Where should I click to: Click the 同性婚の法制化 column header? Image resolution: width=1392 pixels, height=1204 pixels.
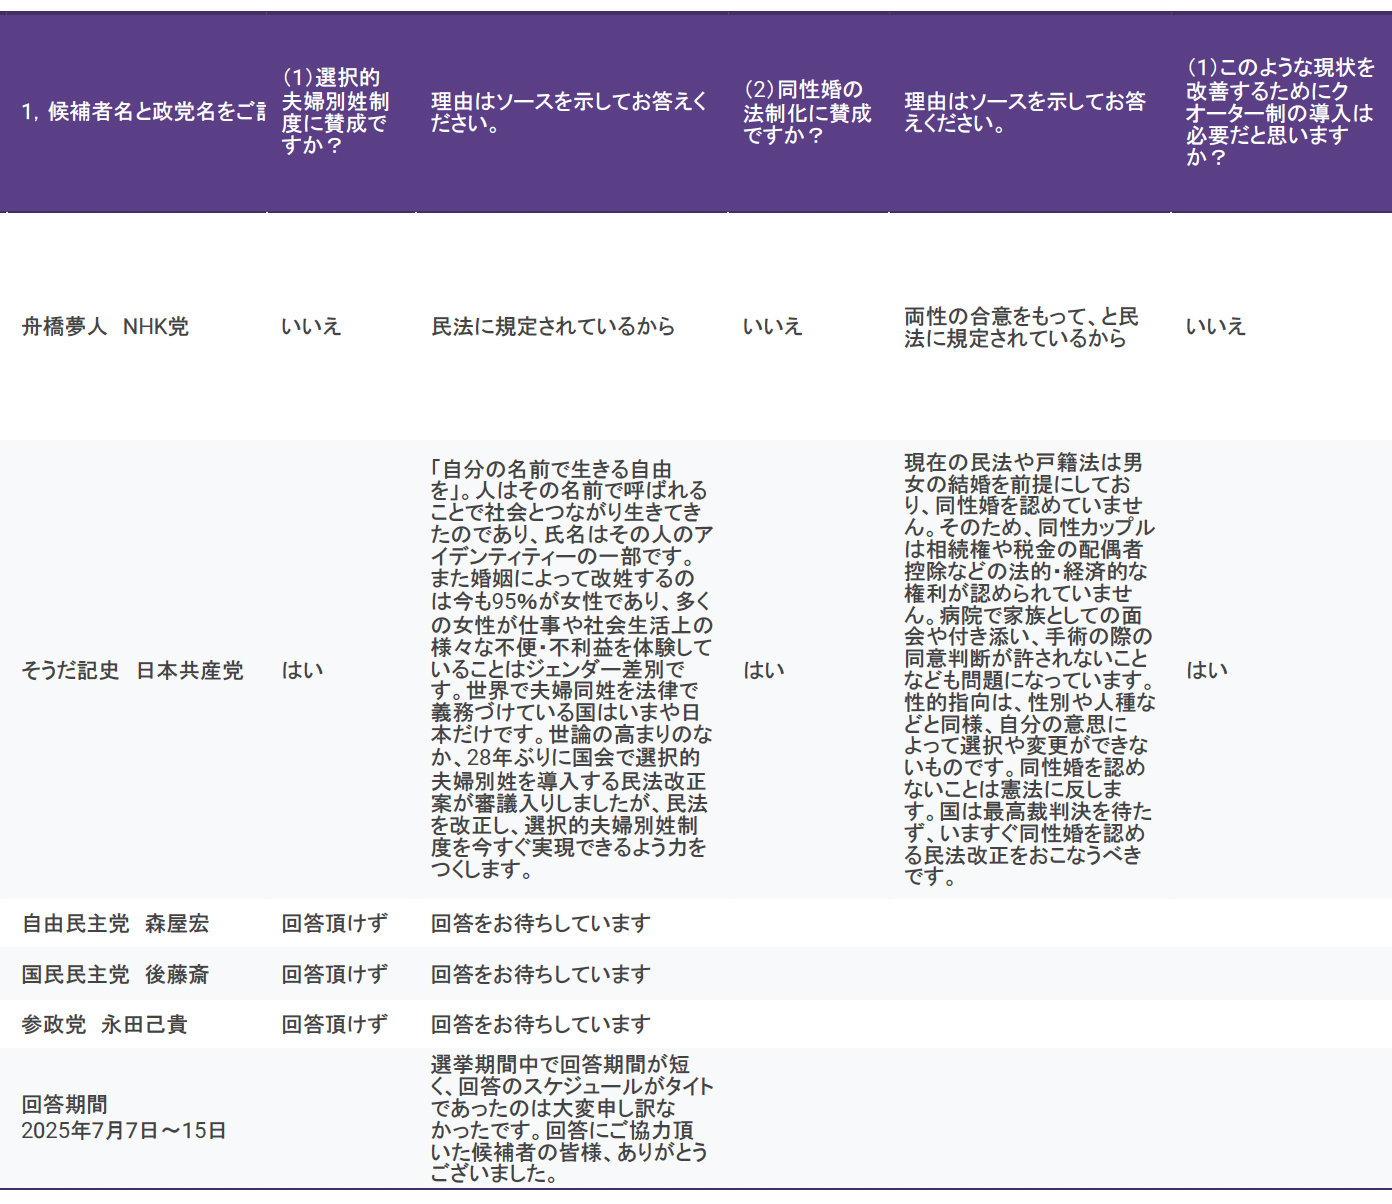click(x=806, y=112)
